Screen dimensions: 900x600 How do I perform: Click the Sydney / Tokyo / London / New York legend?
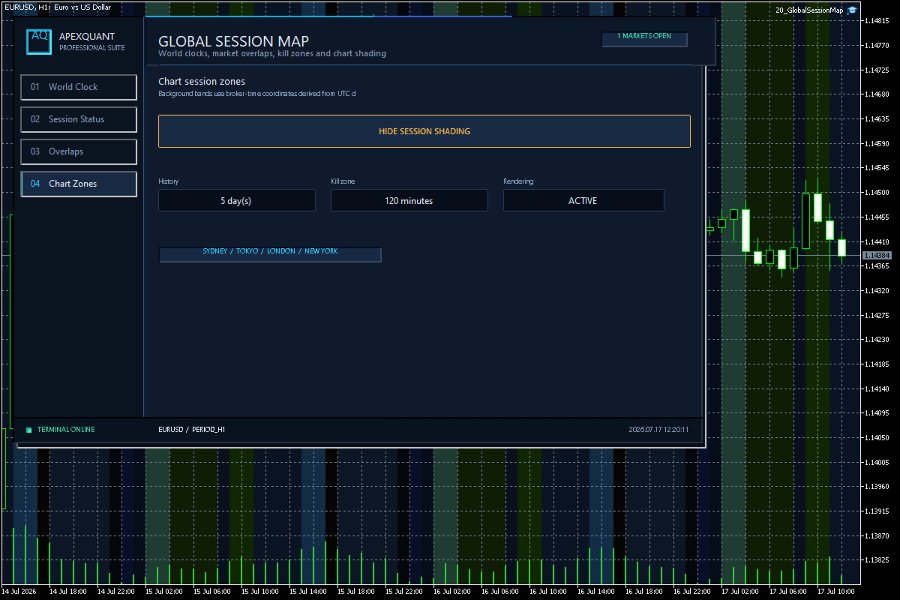(x=270, y=254)
